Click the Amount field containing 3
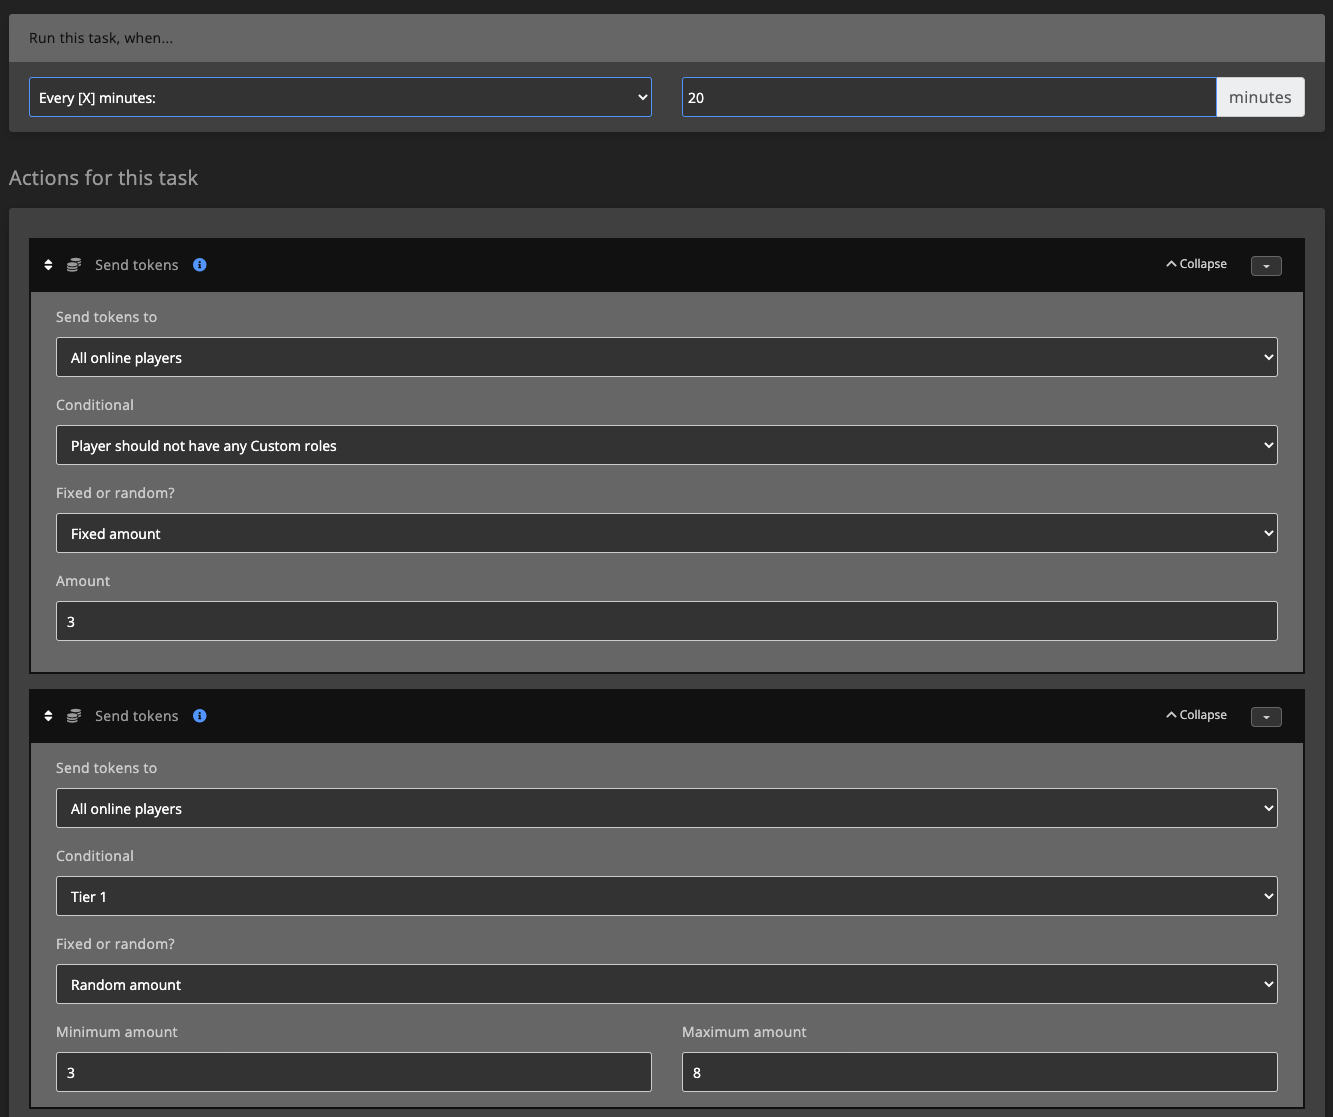Screen dimensions: 1333x1117 [x=667, y=621]
